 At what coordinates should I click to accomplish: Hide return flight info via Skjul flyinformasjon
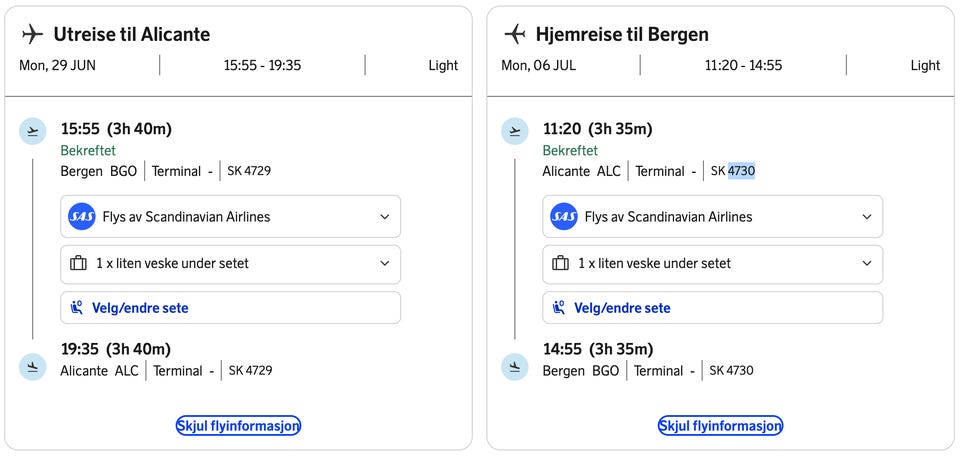point(720,426)
